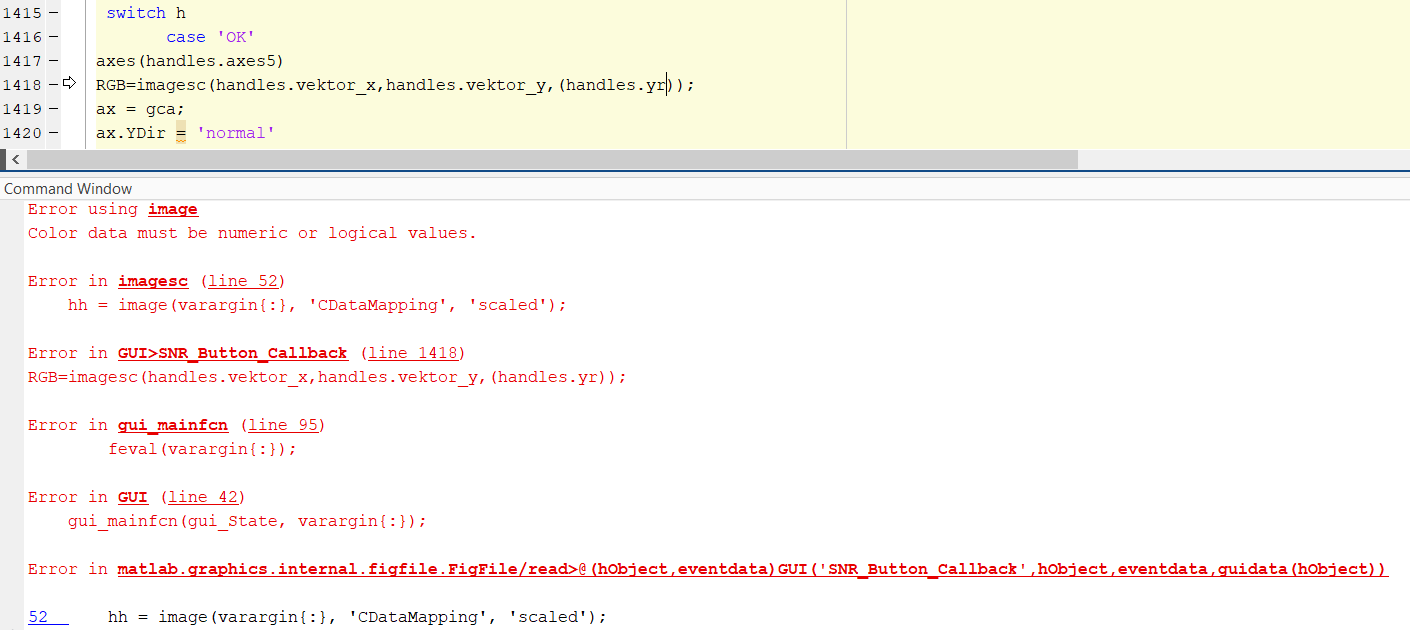Set breakpoint on line 1419 dash
The width and height of the screenshot is (1410, 630).
(x=52, y=109)
